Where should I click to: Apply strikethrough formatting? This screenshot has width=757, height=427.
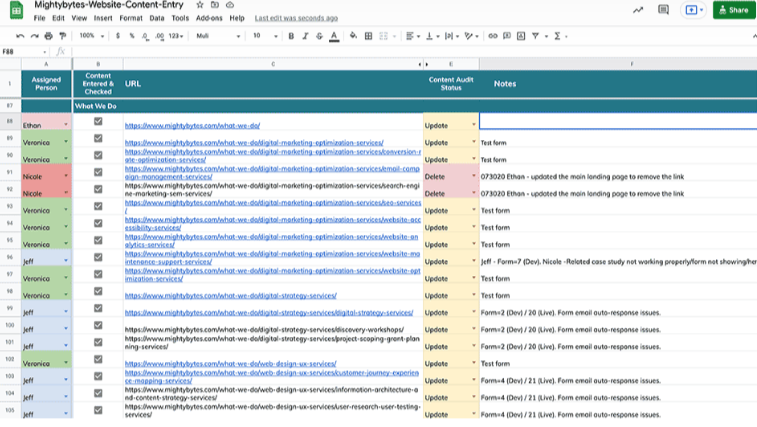click(319, 36)
